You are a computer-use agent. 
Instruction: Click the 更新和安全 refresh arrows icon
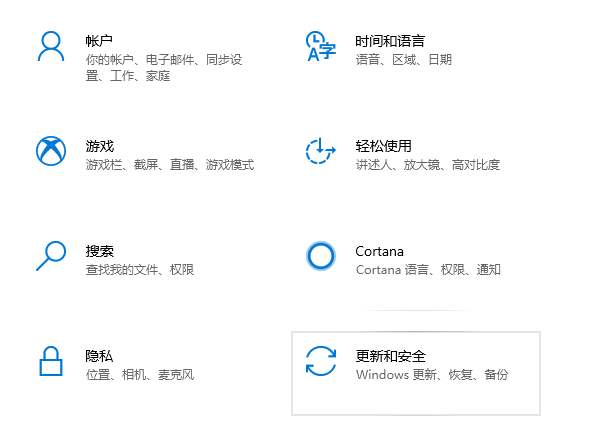click(x=321, y=361)
